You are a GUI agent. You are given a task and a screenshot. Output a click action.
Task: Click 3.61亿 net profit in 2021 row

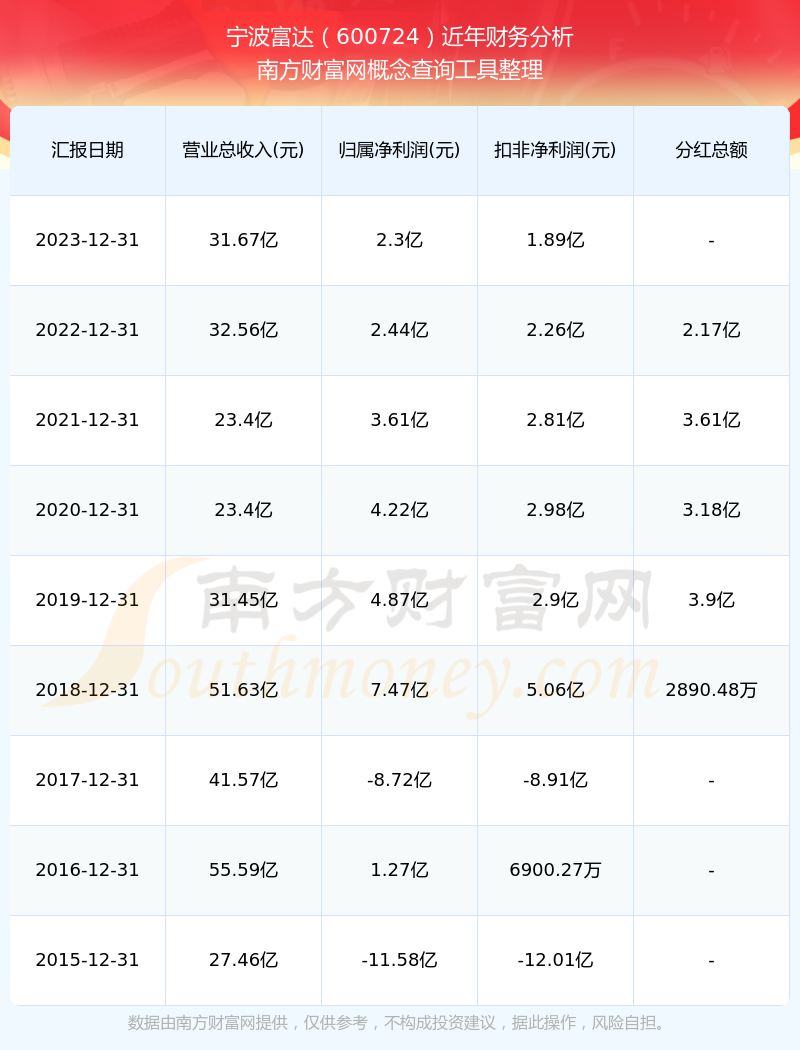click(400, 420)
